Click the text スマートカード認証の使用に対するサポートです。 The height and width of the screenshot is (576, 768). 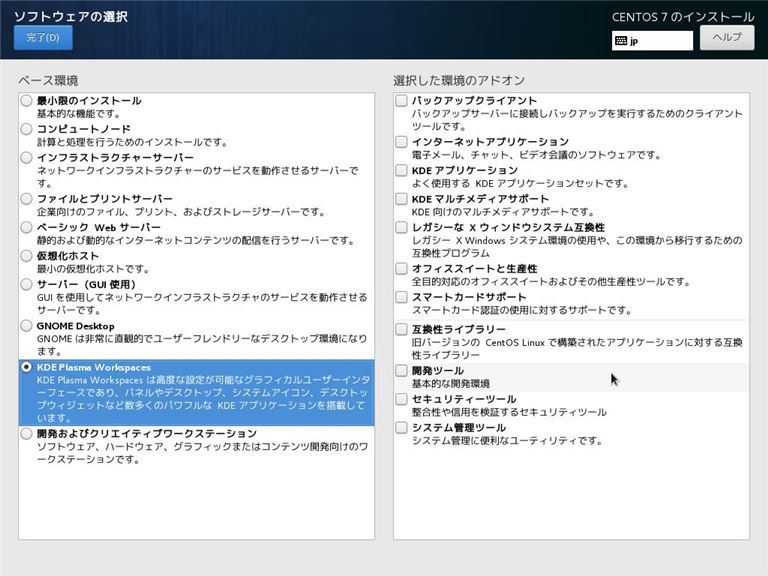522,310
